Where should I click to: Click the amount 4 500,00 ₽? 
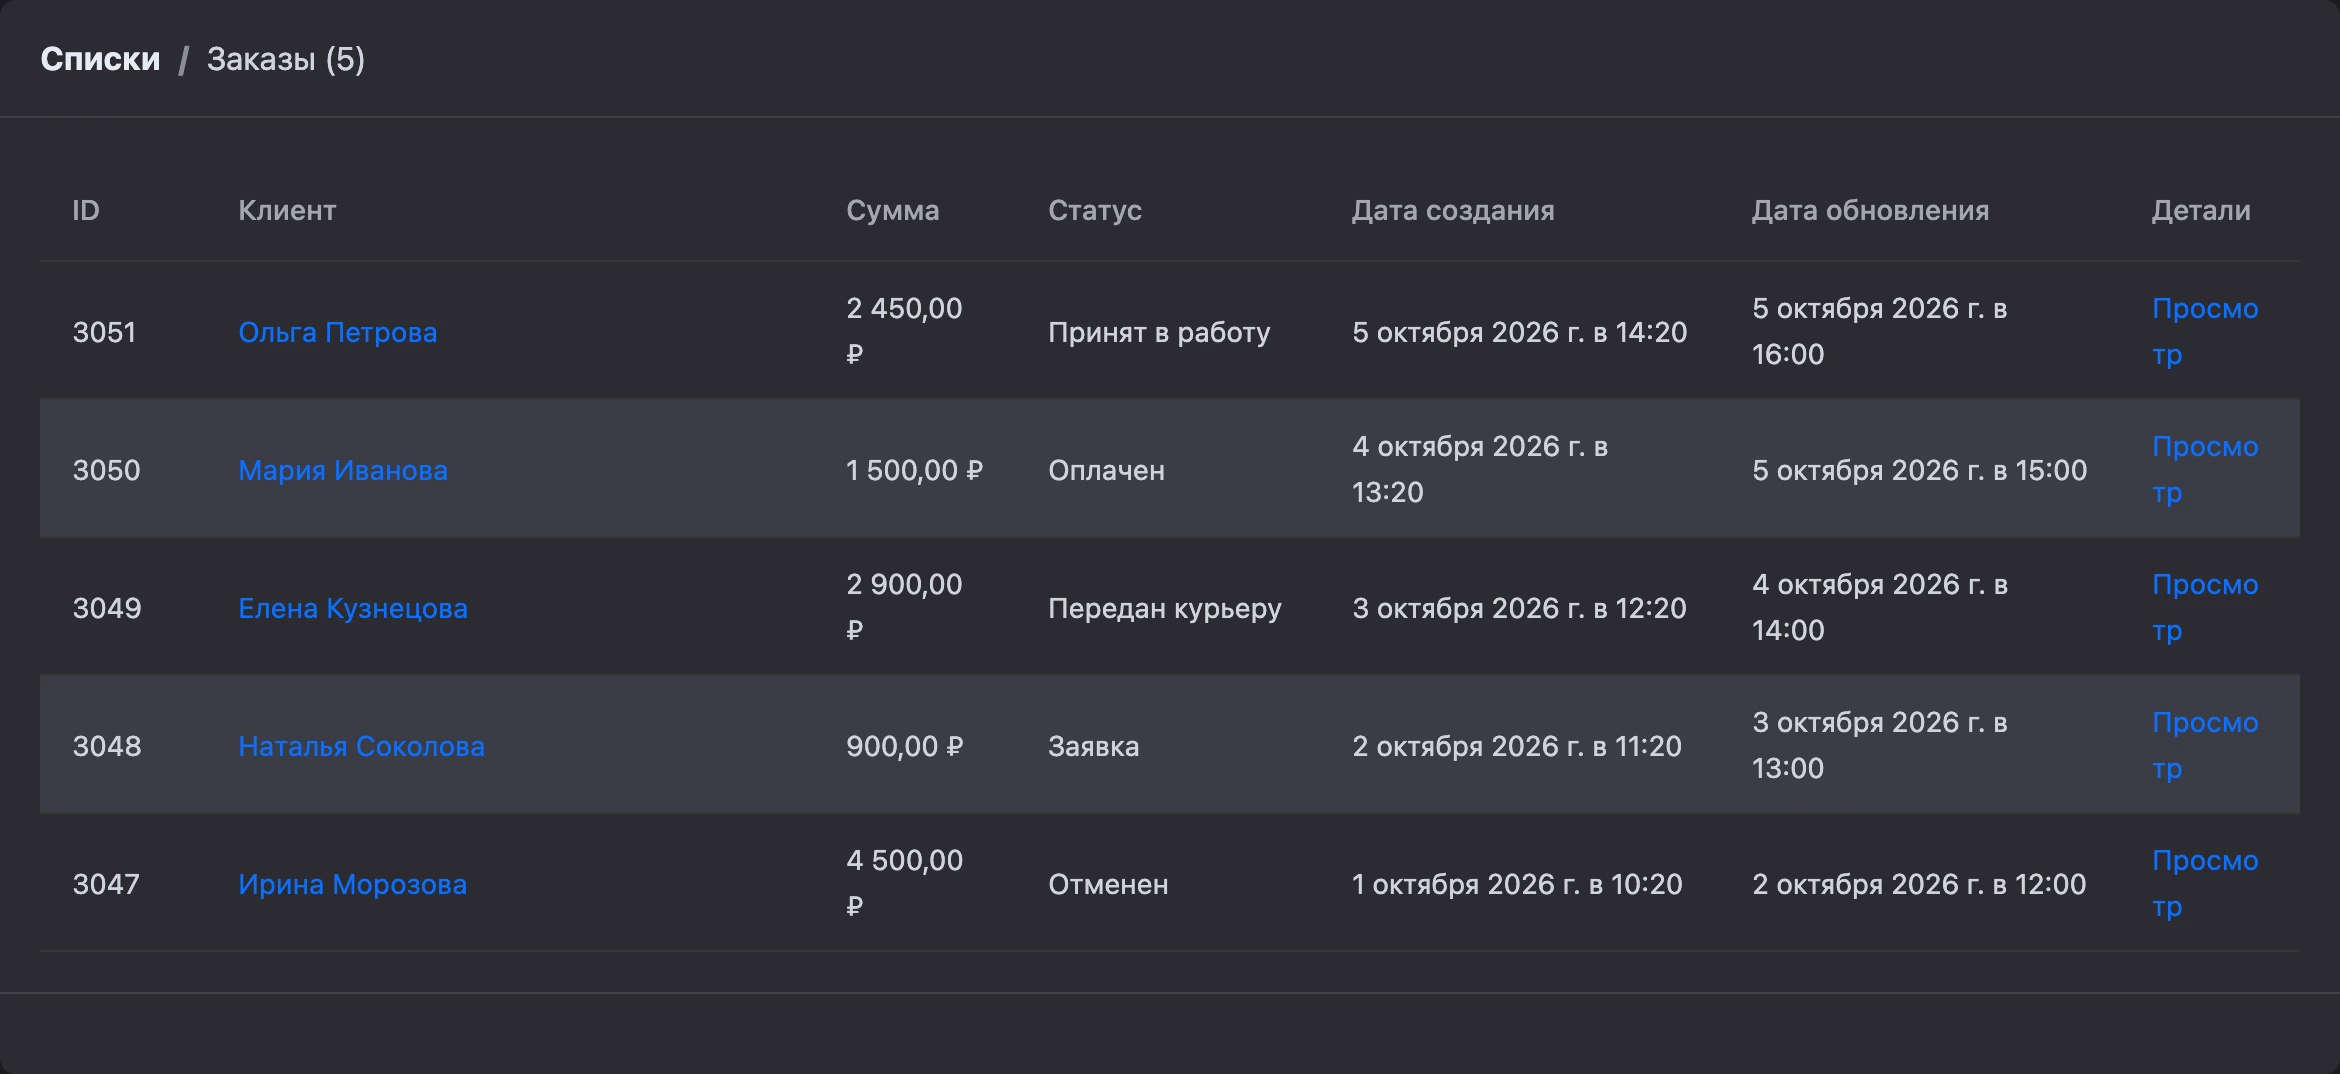pos(904,883)
